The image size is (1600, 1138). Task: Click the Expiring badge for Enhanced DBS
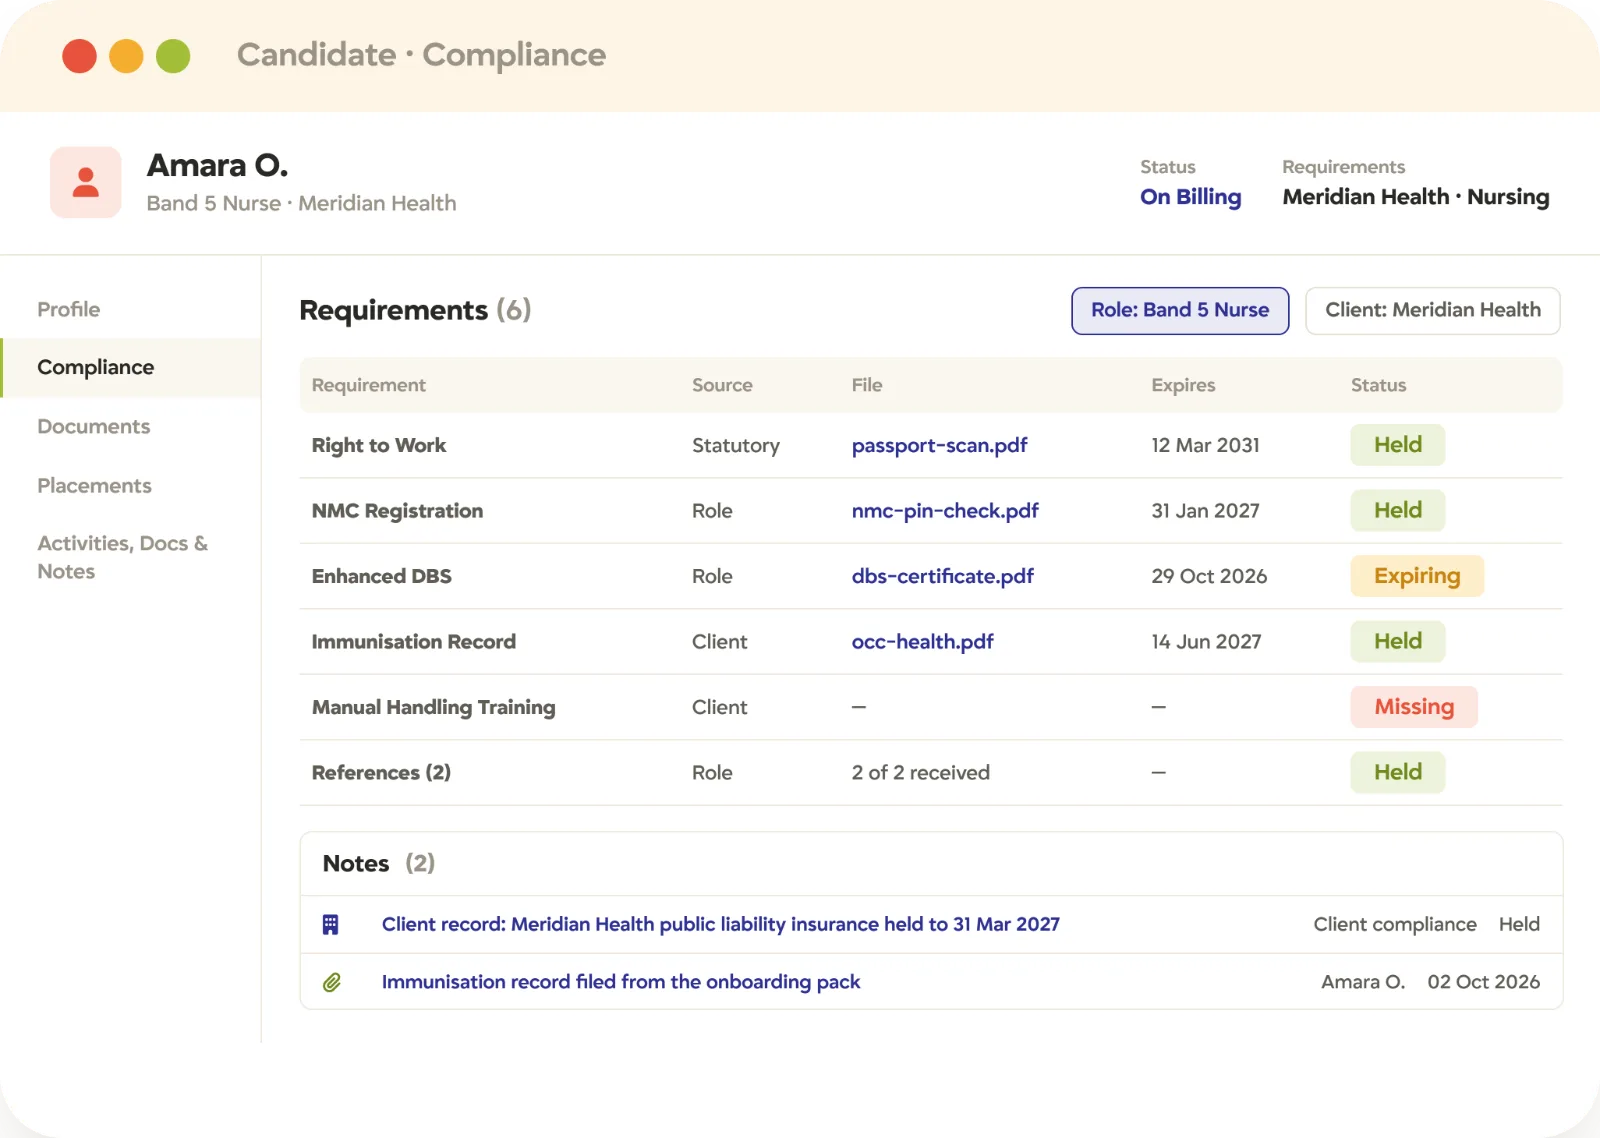[1417, 576]
